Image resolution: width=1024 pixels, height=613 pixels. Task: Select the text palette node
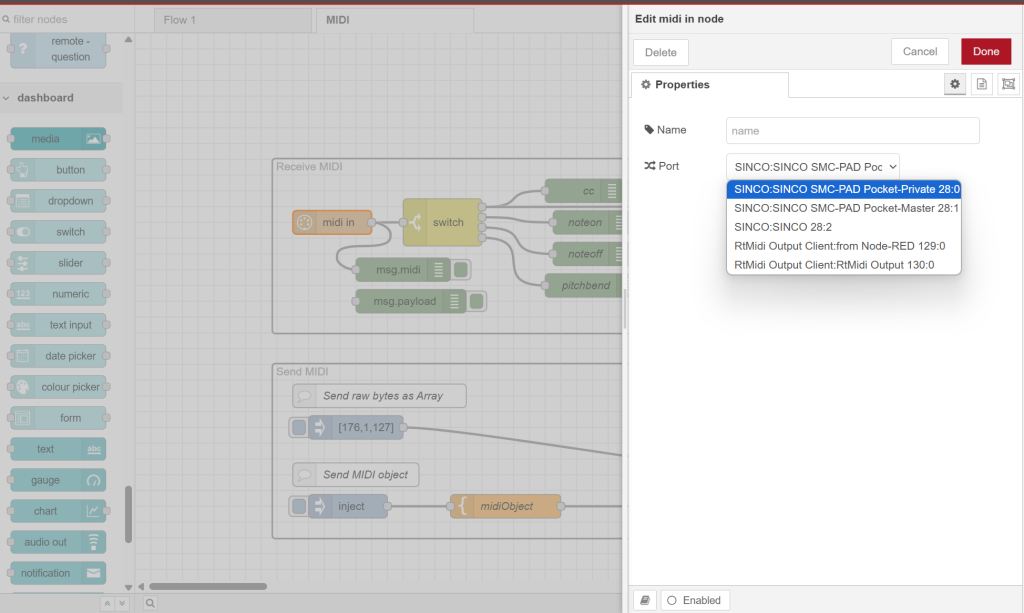click(x=58, y=448)
